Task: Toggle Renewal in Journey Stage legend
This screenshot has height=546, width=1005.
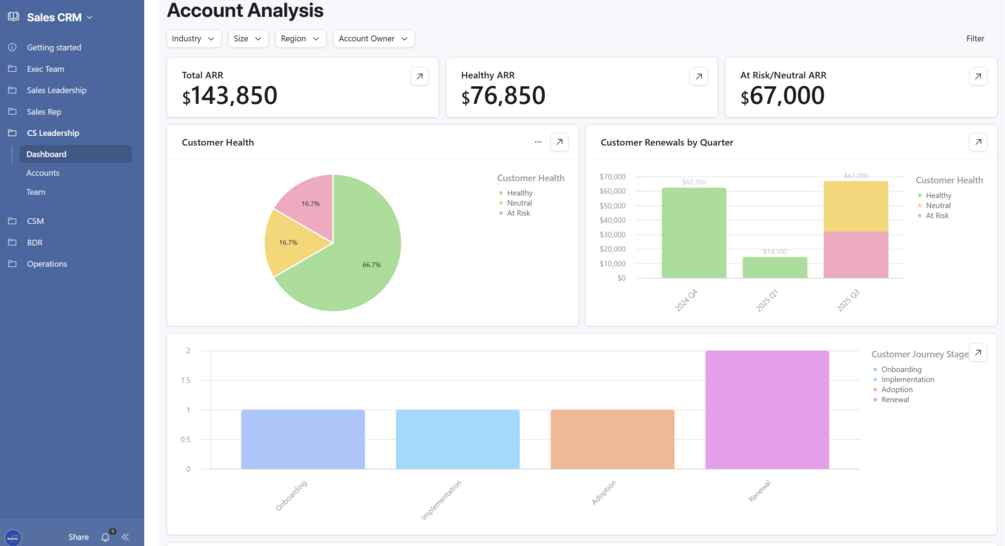Action: (891, 400)
